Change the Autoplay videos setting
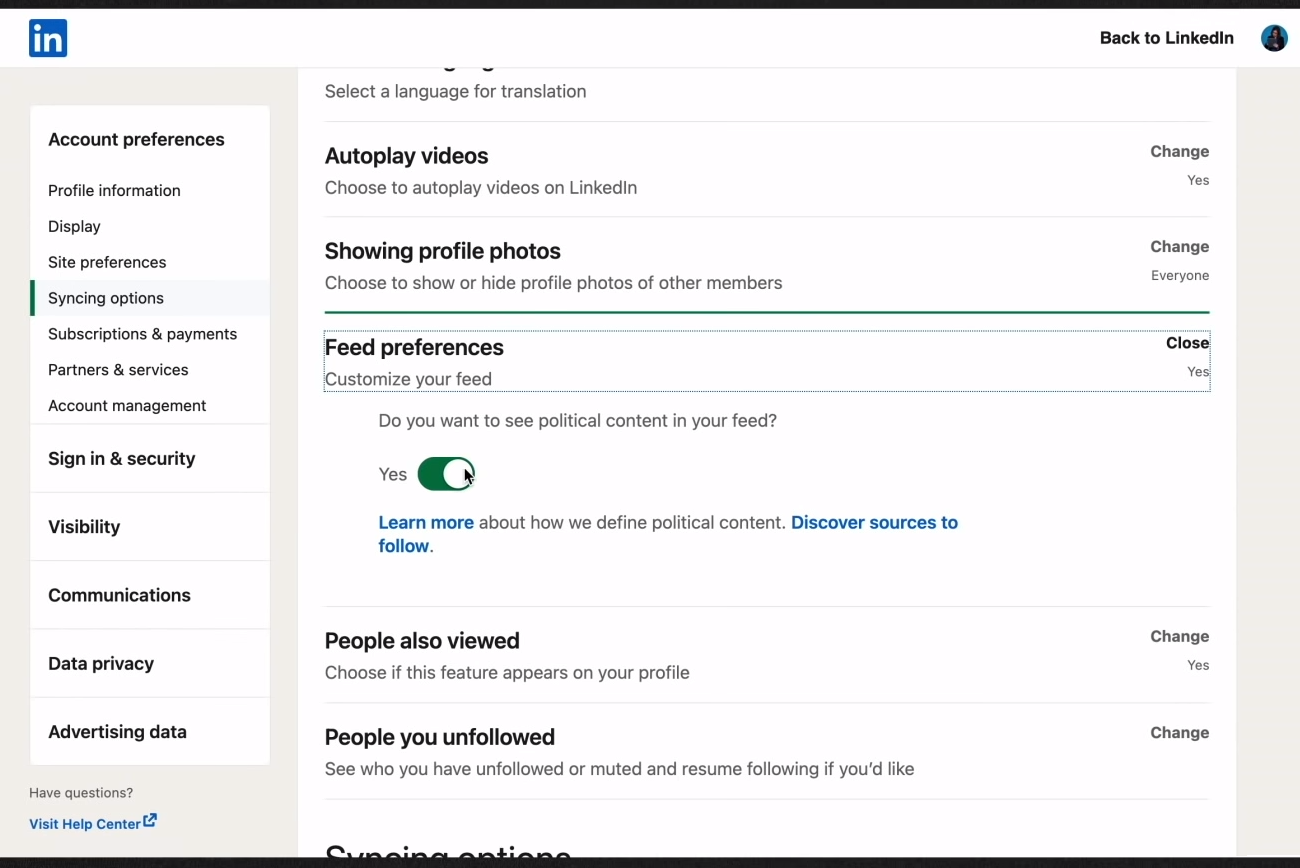The height and width of the screenshot is (868, 1300). click(x=1179, y=152)
